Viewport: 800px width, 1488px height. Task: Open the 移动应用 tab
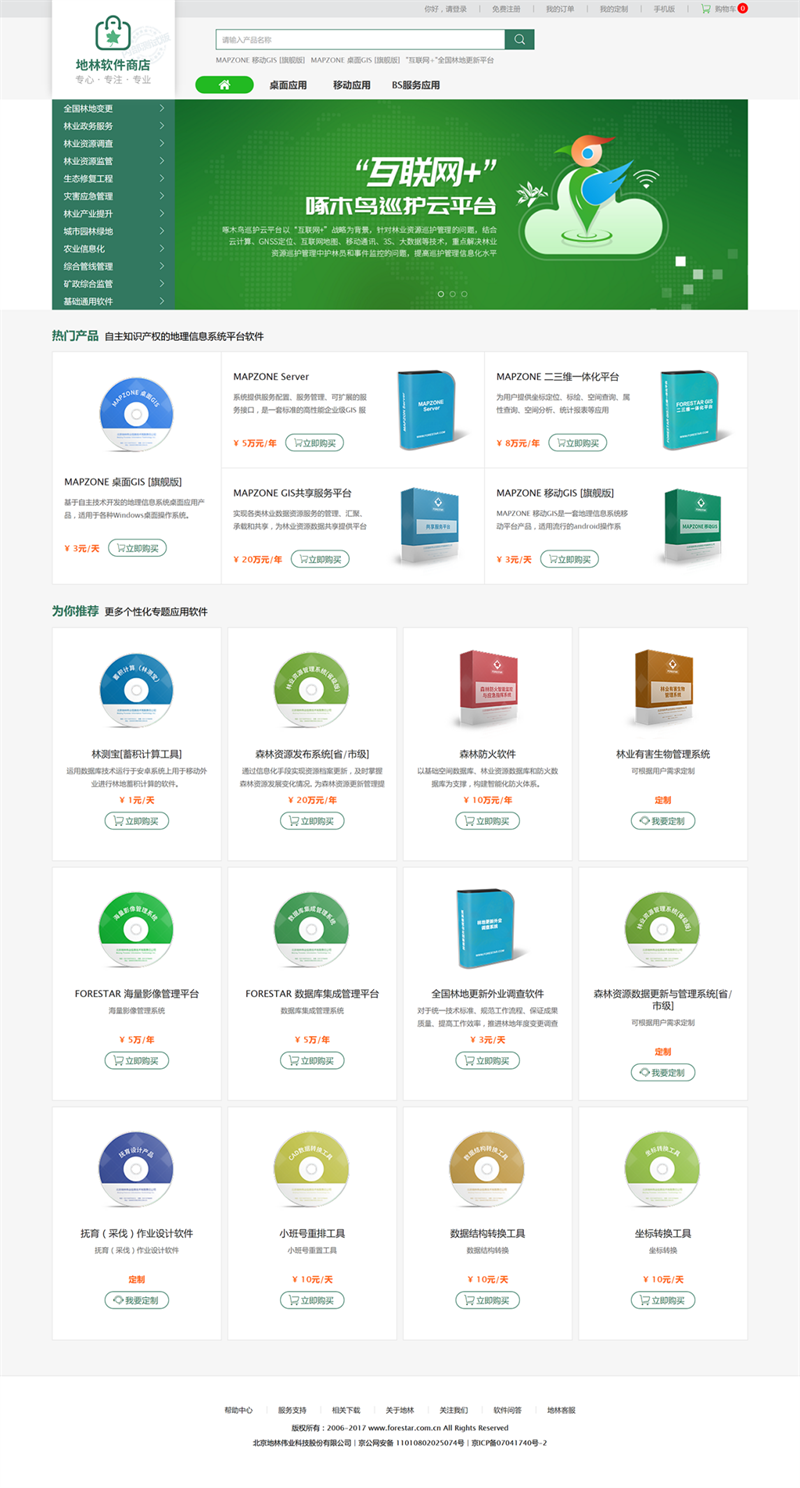[x=352, y=85]
